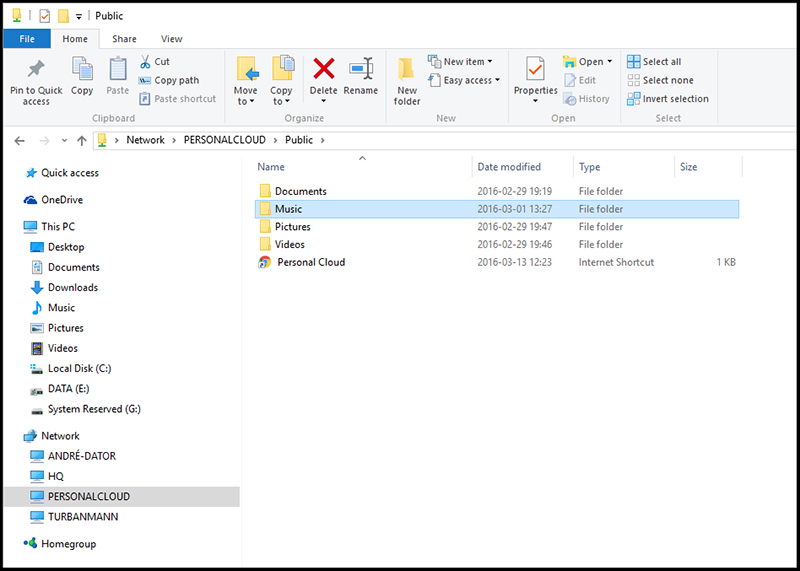
Task: Open the Personal Cloud internet shortcut
Action: tap(311, 262)
